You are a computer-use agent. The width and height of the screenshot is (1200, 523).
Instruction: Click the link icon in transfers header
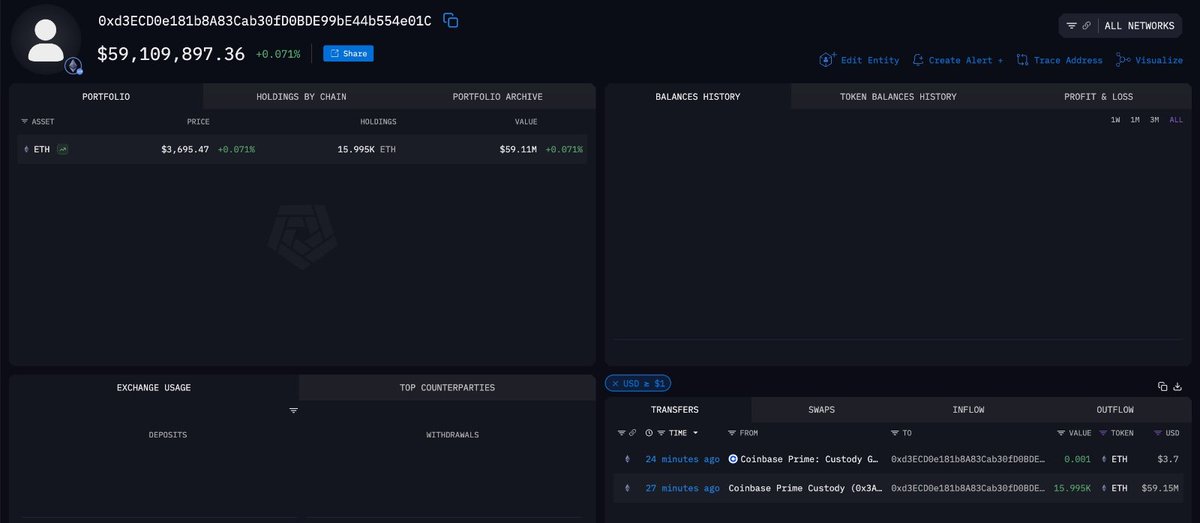click(x=633, y=433)
